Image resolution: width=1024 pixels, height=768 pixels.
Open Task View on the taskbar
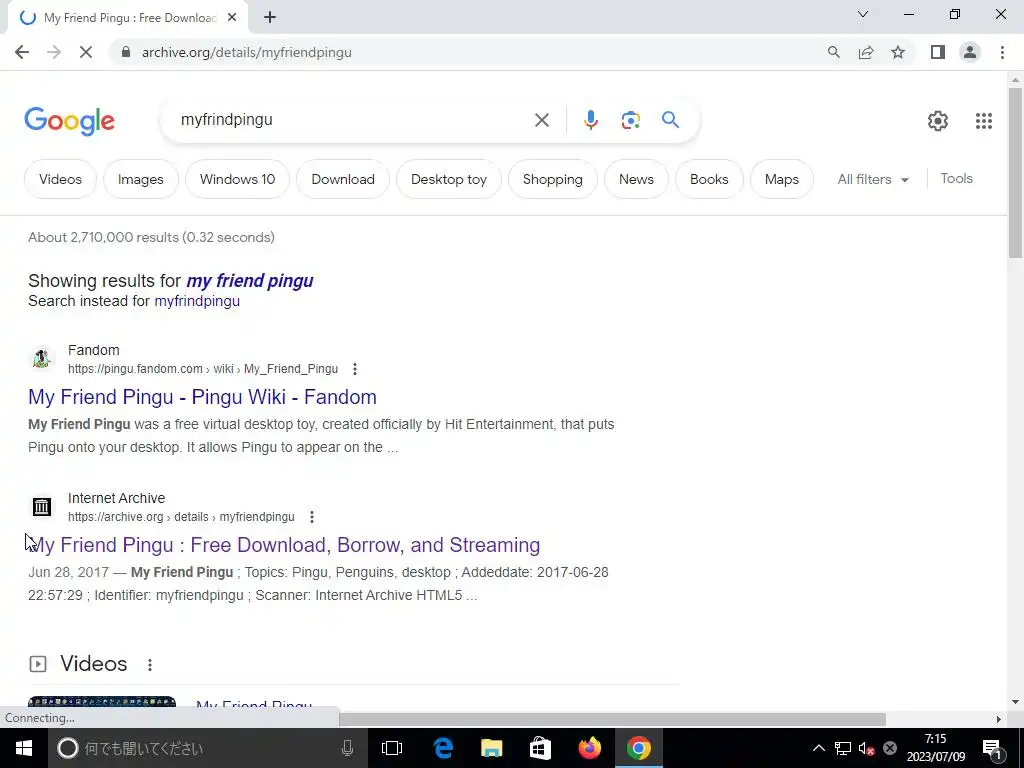point(392,748)
